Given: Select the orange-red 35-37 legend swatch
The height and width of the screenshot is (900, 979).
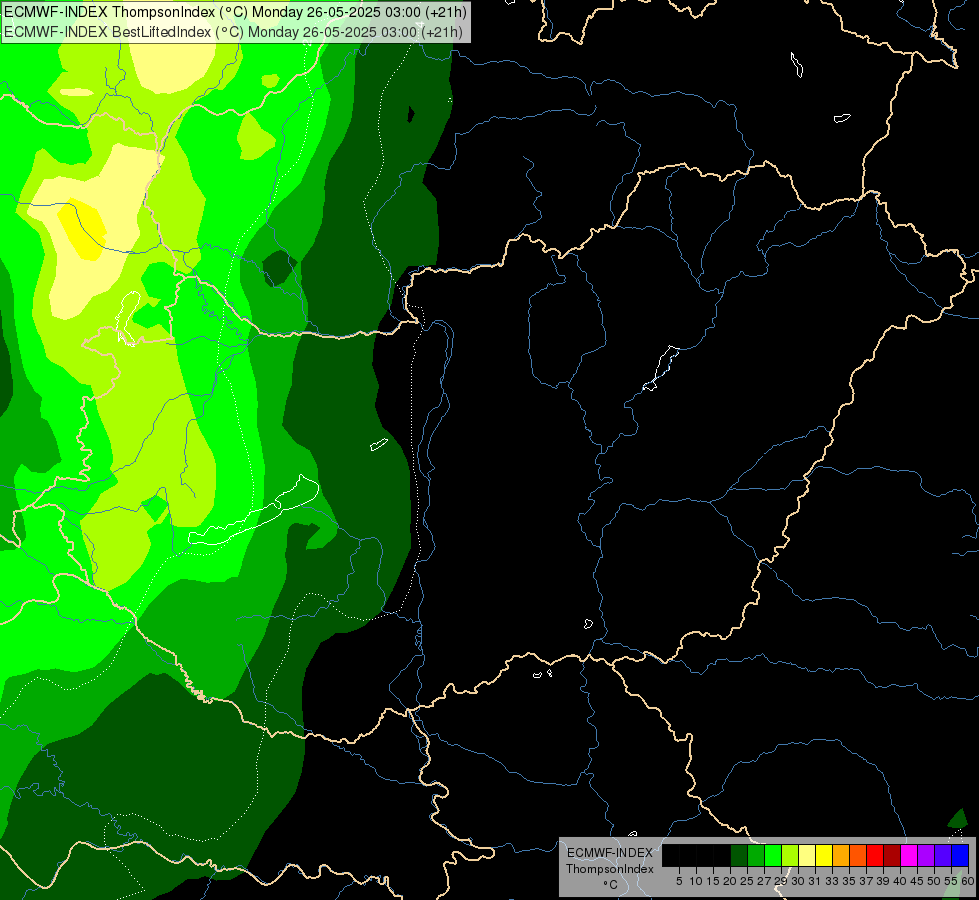Looking at the screenshot, I should coord(858,855).
